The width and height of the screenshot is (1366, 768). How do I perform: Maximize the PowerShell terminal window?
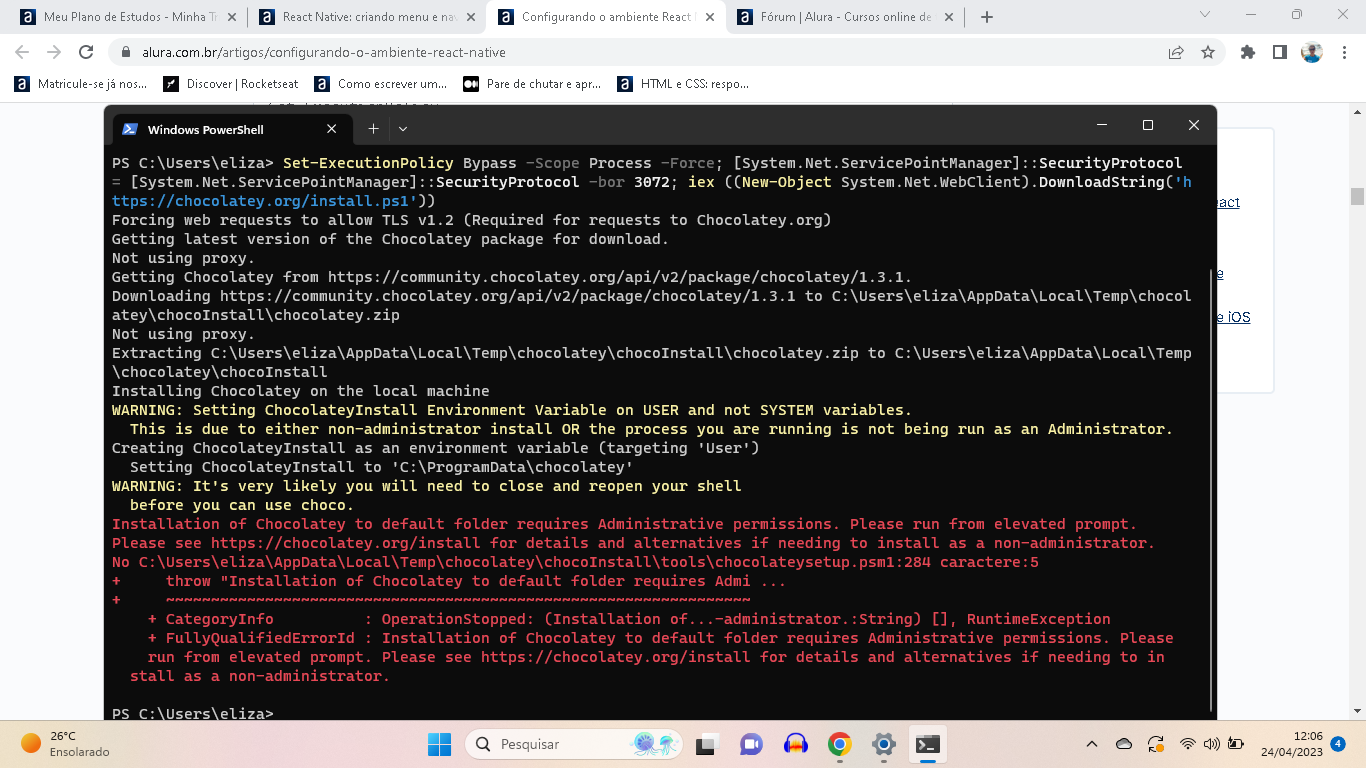tap(1148, 125)
